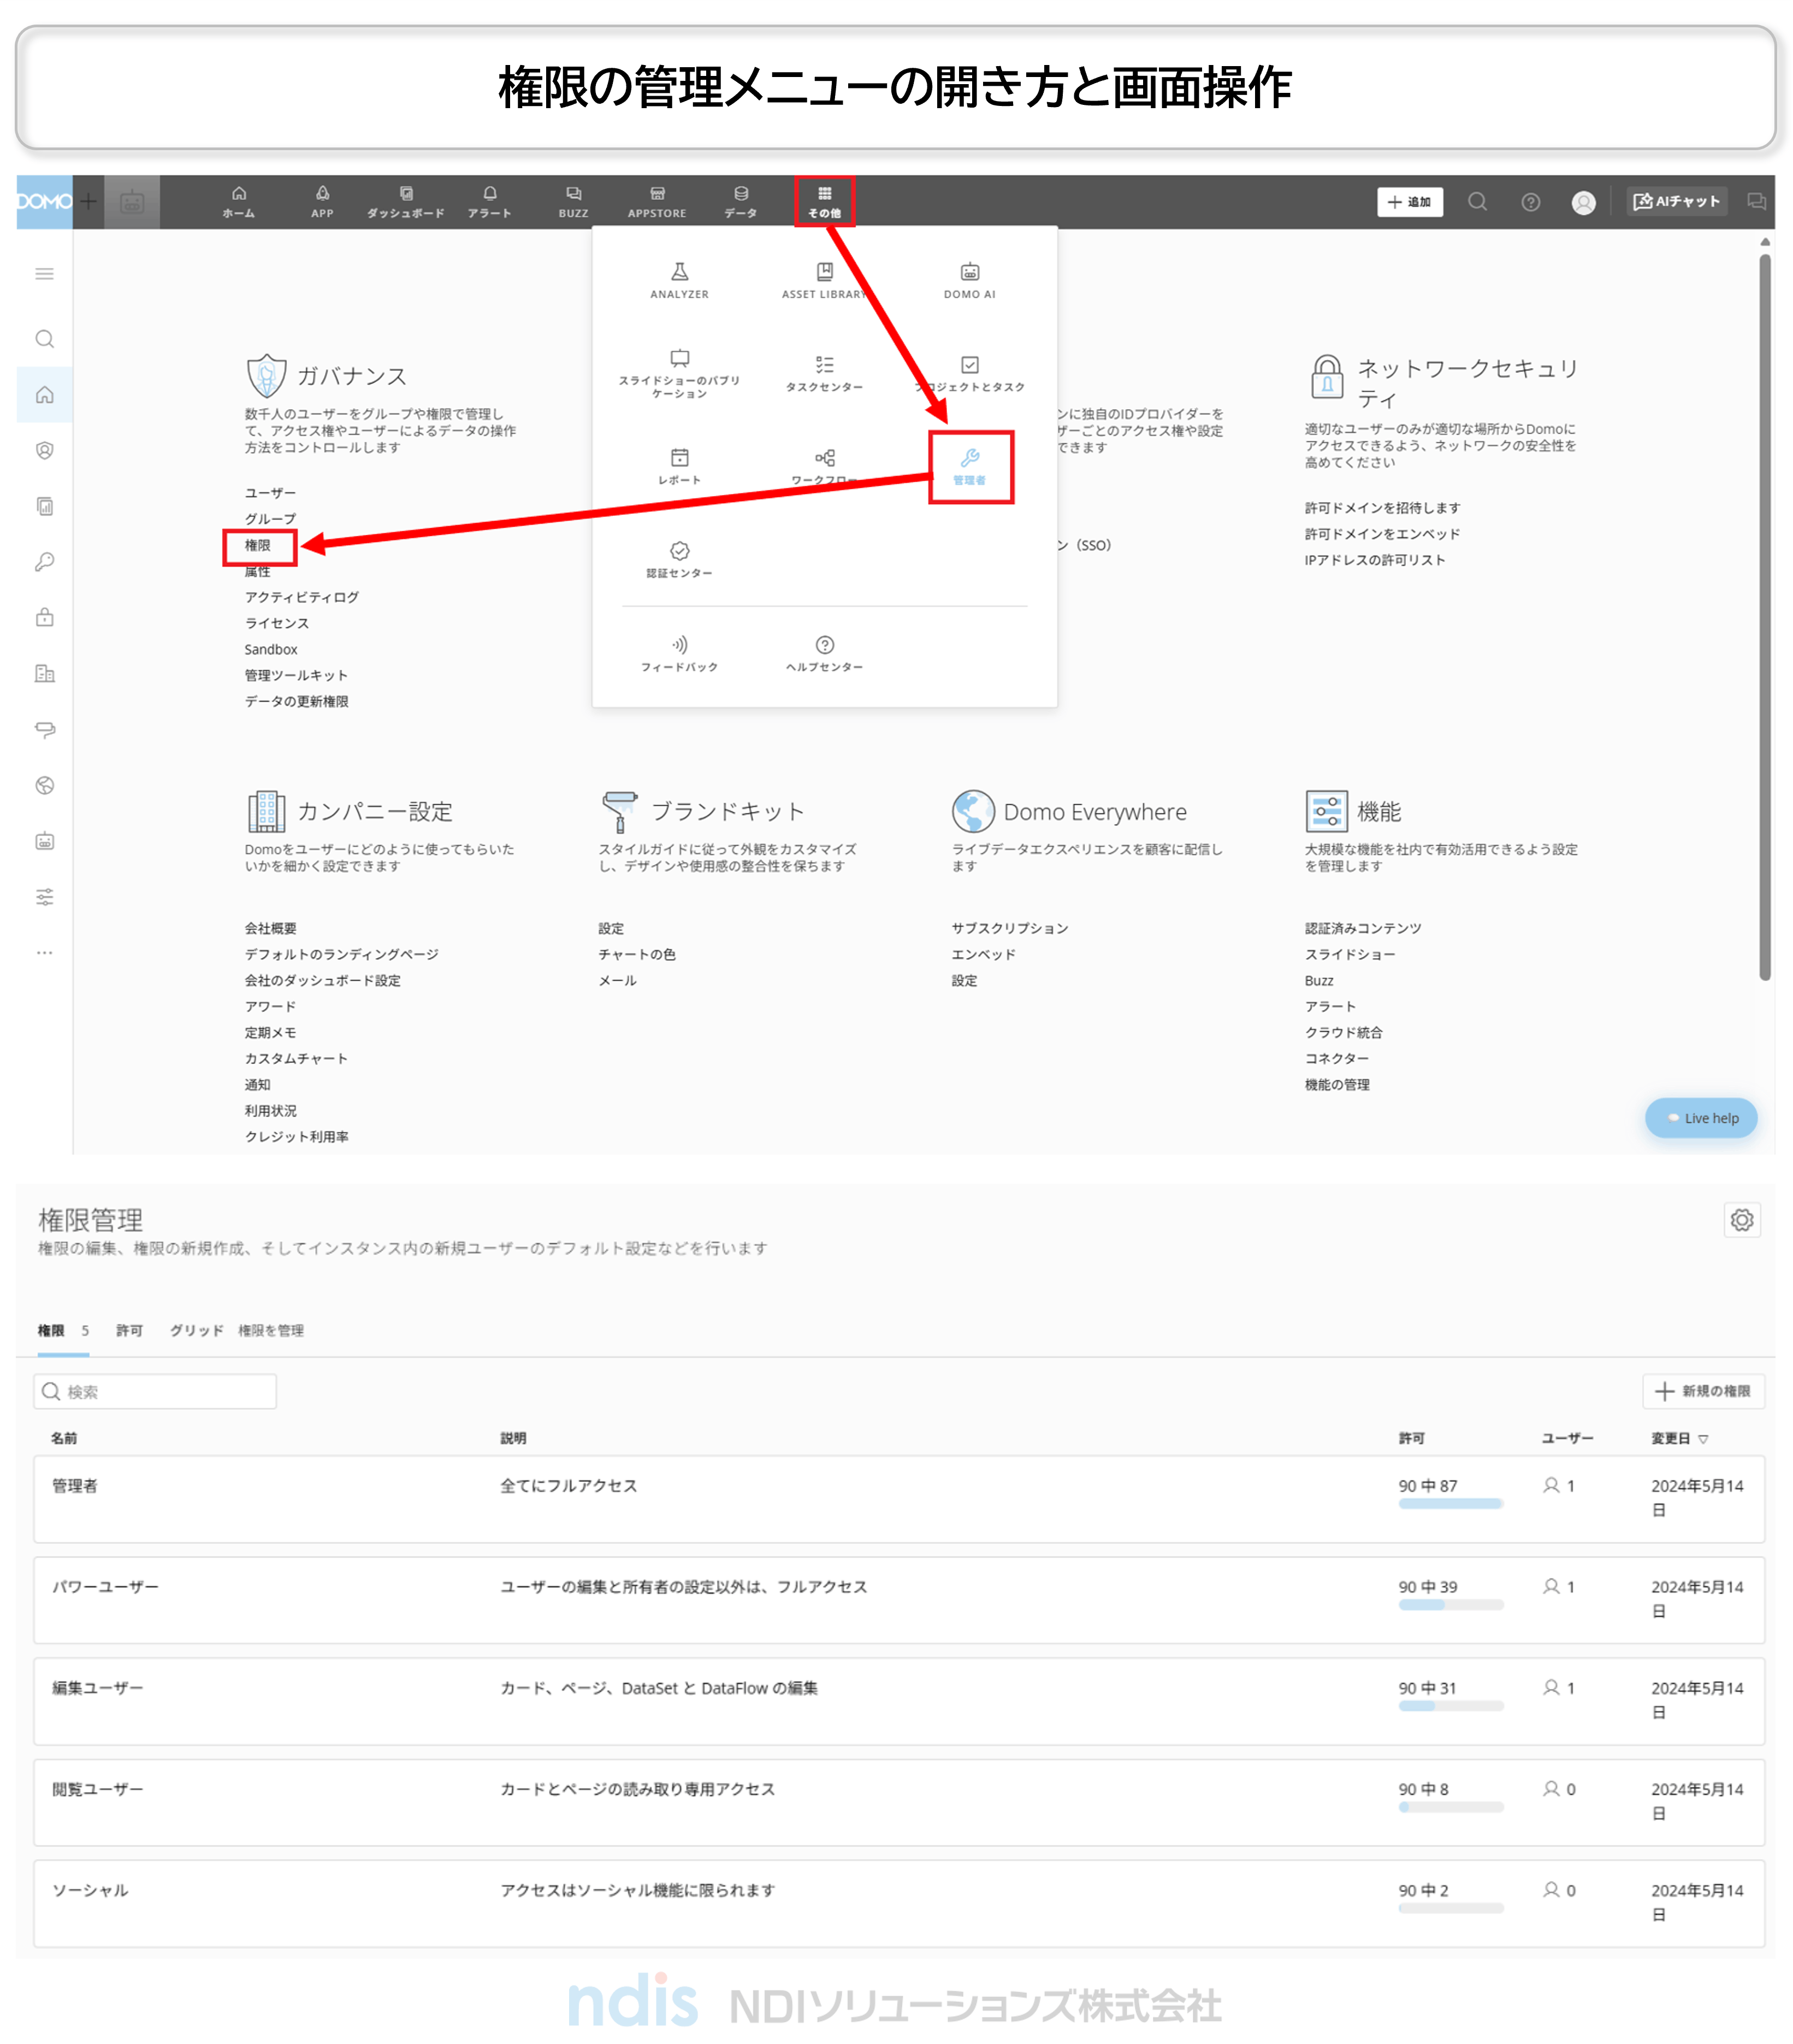Select the globe icon in the left sidebar

coord(44,785)
